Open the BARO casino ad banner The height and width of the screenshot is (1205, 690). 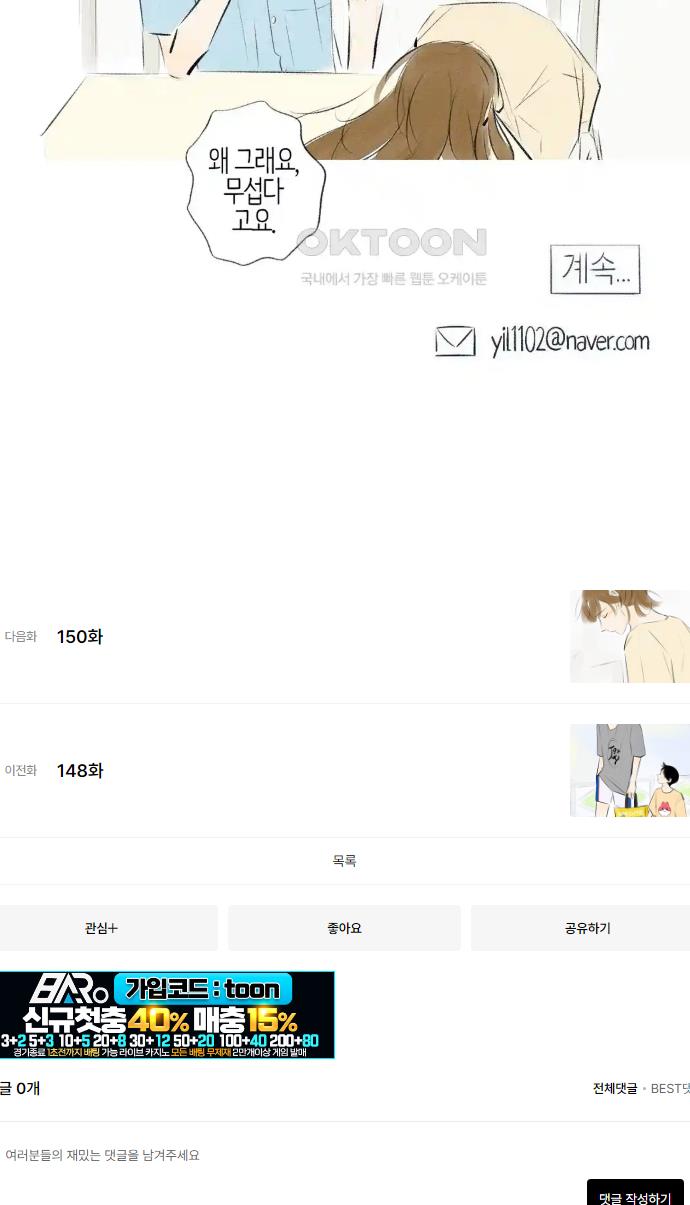click(167, 1015)
